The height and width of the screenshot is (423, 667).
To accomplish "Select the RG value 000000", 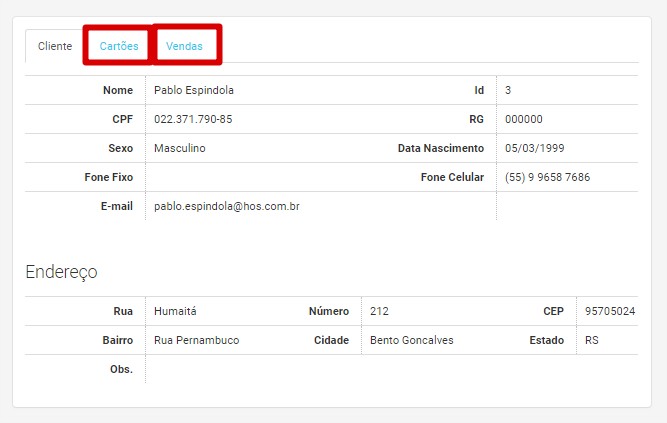I will click(524, 119).
